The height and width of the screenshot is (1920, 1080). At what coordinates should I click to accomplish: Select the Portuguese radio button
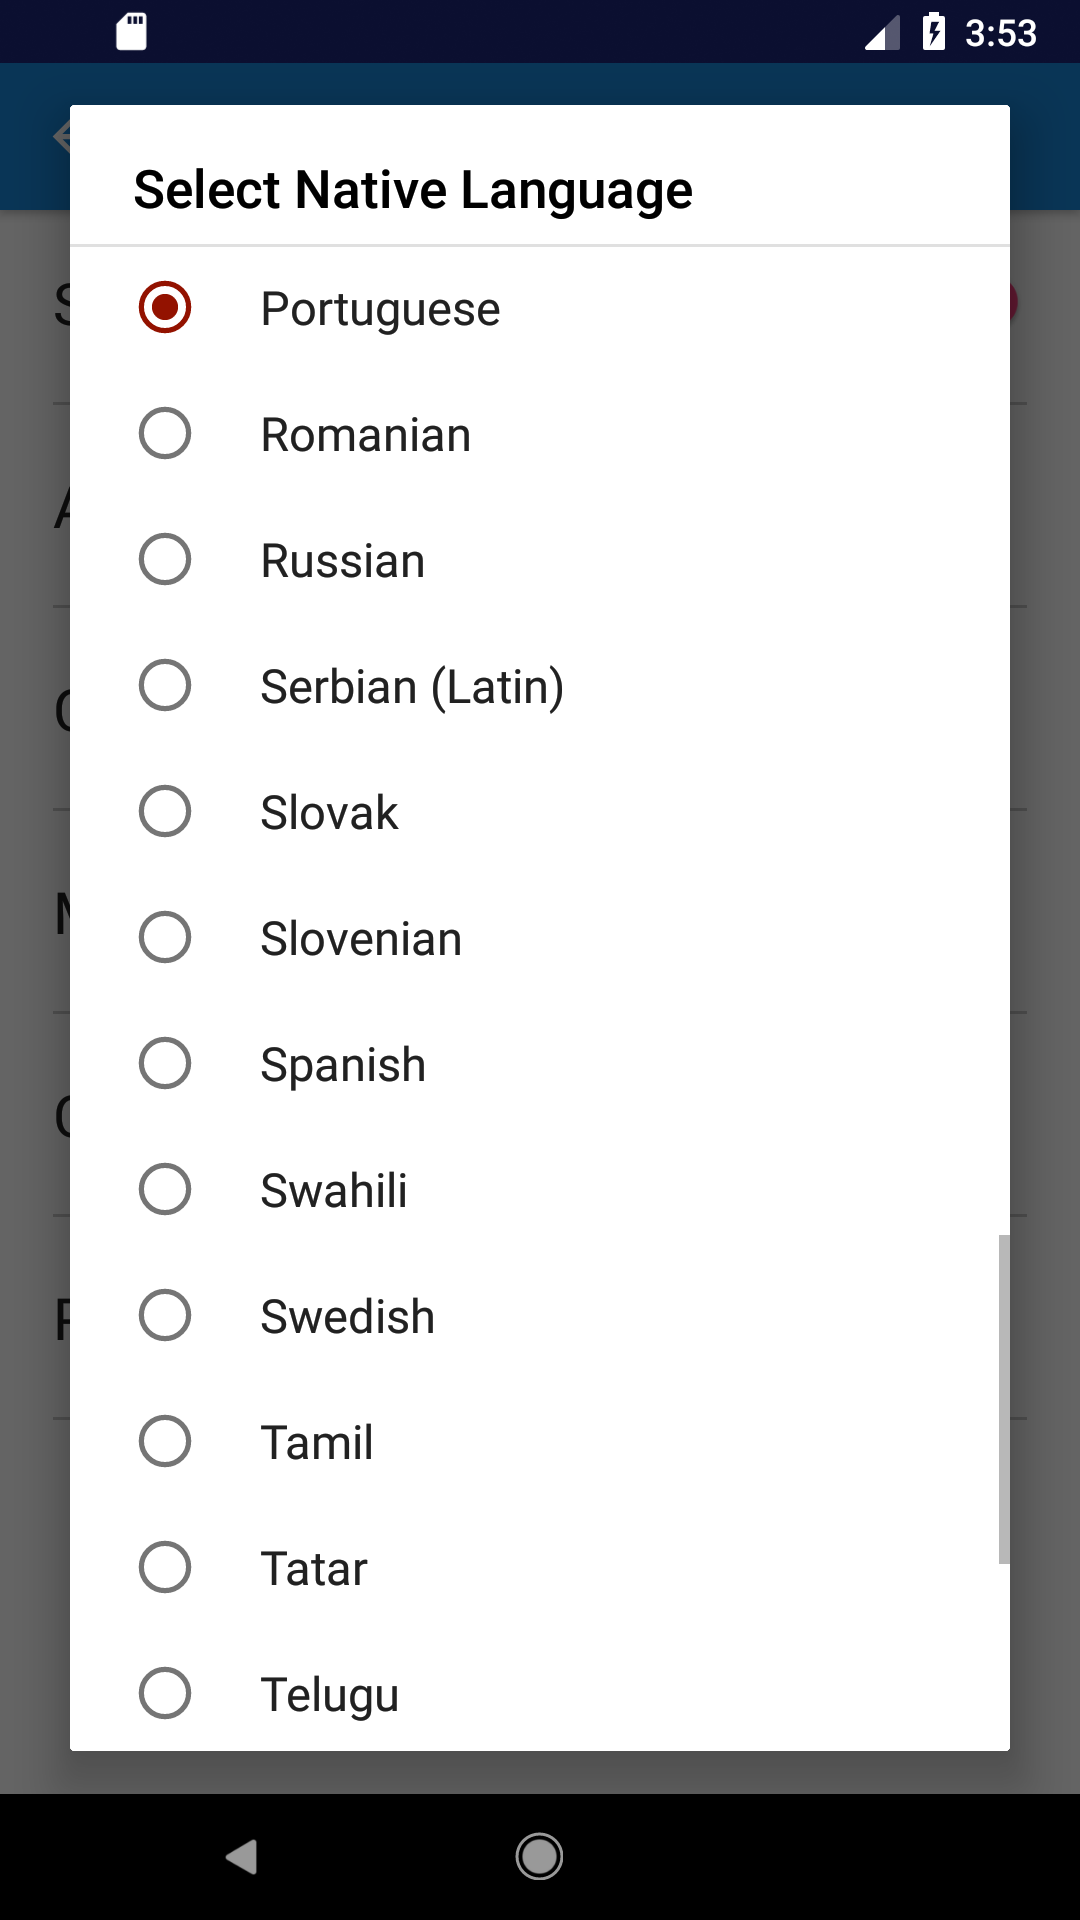165,307
